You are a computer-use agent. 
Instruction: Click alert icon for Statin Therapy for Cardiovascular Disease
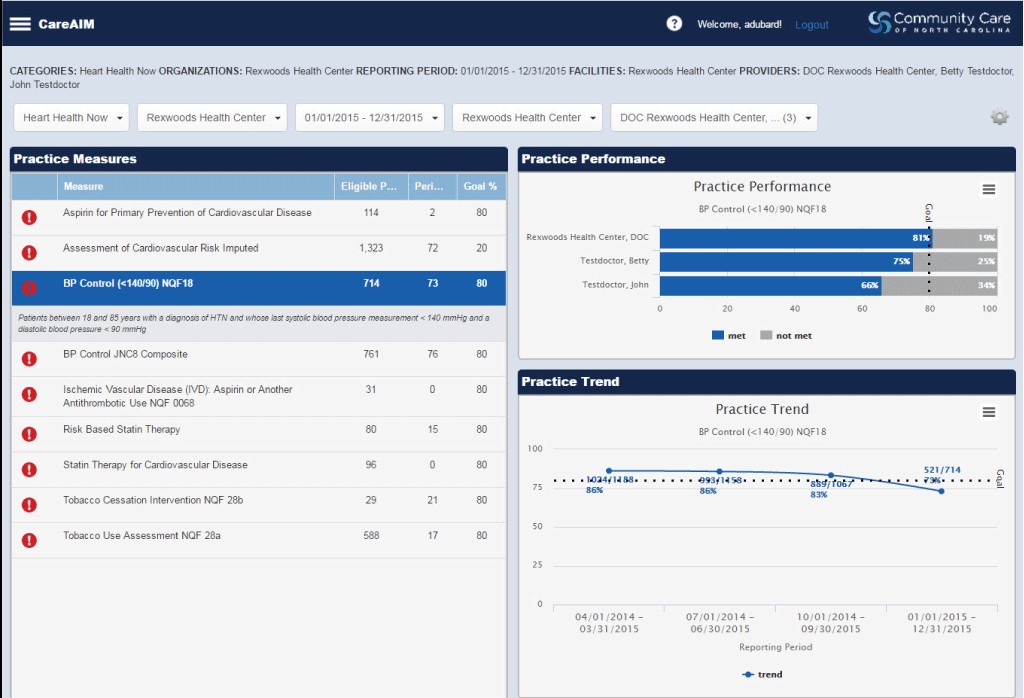[x=29, y=469]
